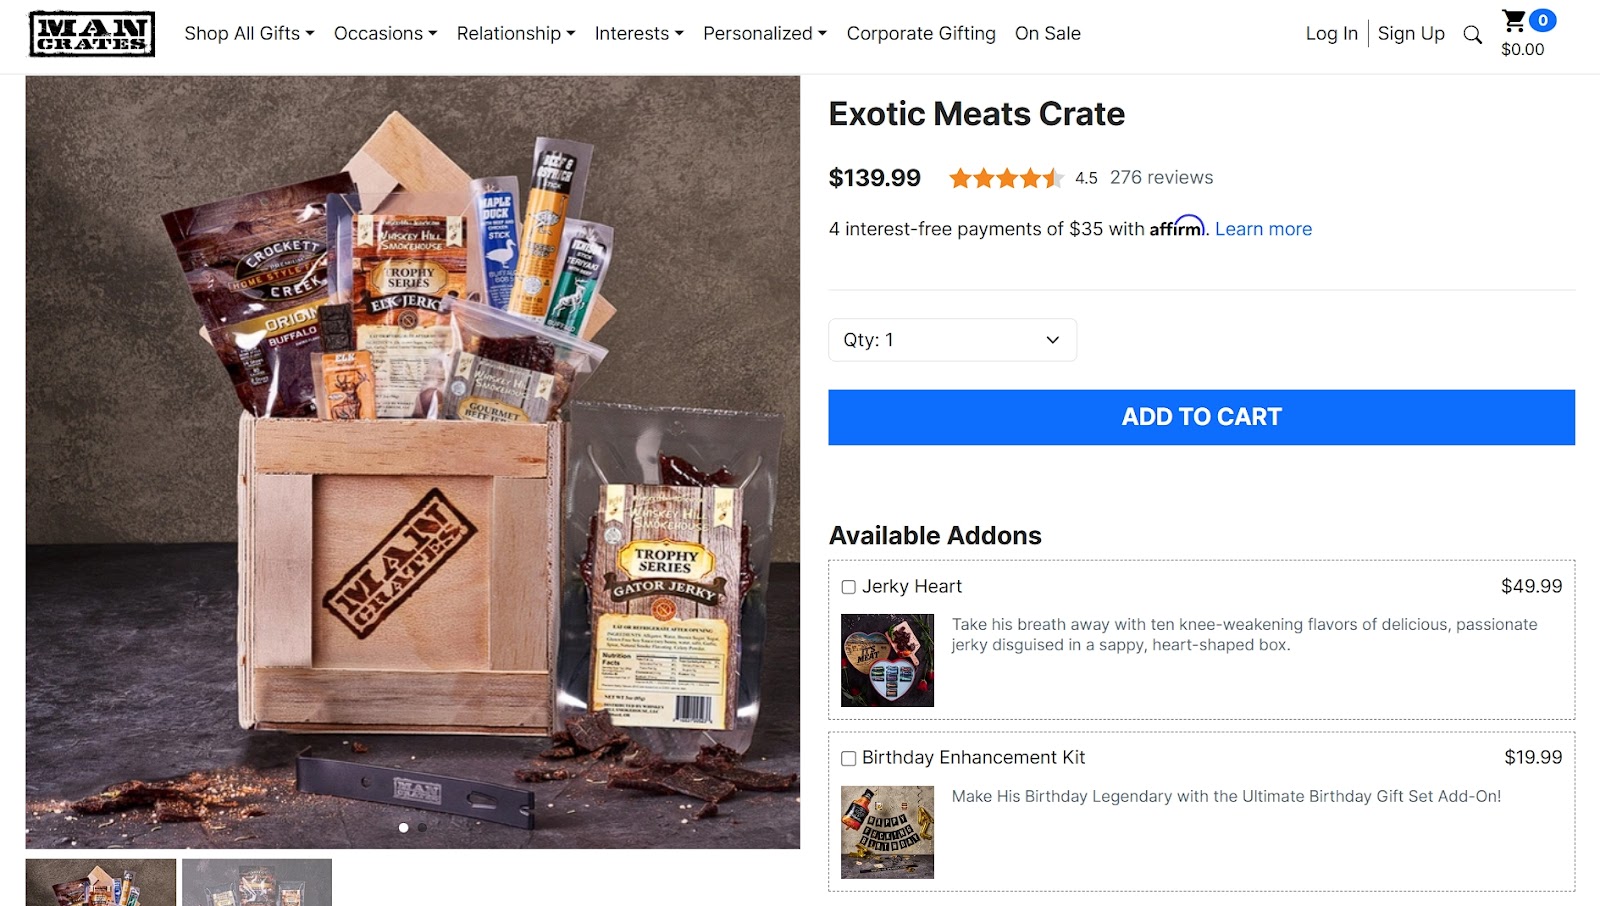The image size is (1600, 906).
Task: Open the Qty quantity dropdown
Action: [952, 340]
